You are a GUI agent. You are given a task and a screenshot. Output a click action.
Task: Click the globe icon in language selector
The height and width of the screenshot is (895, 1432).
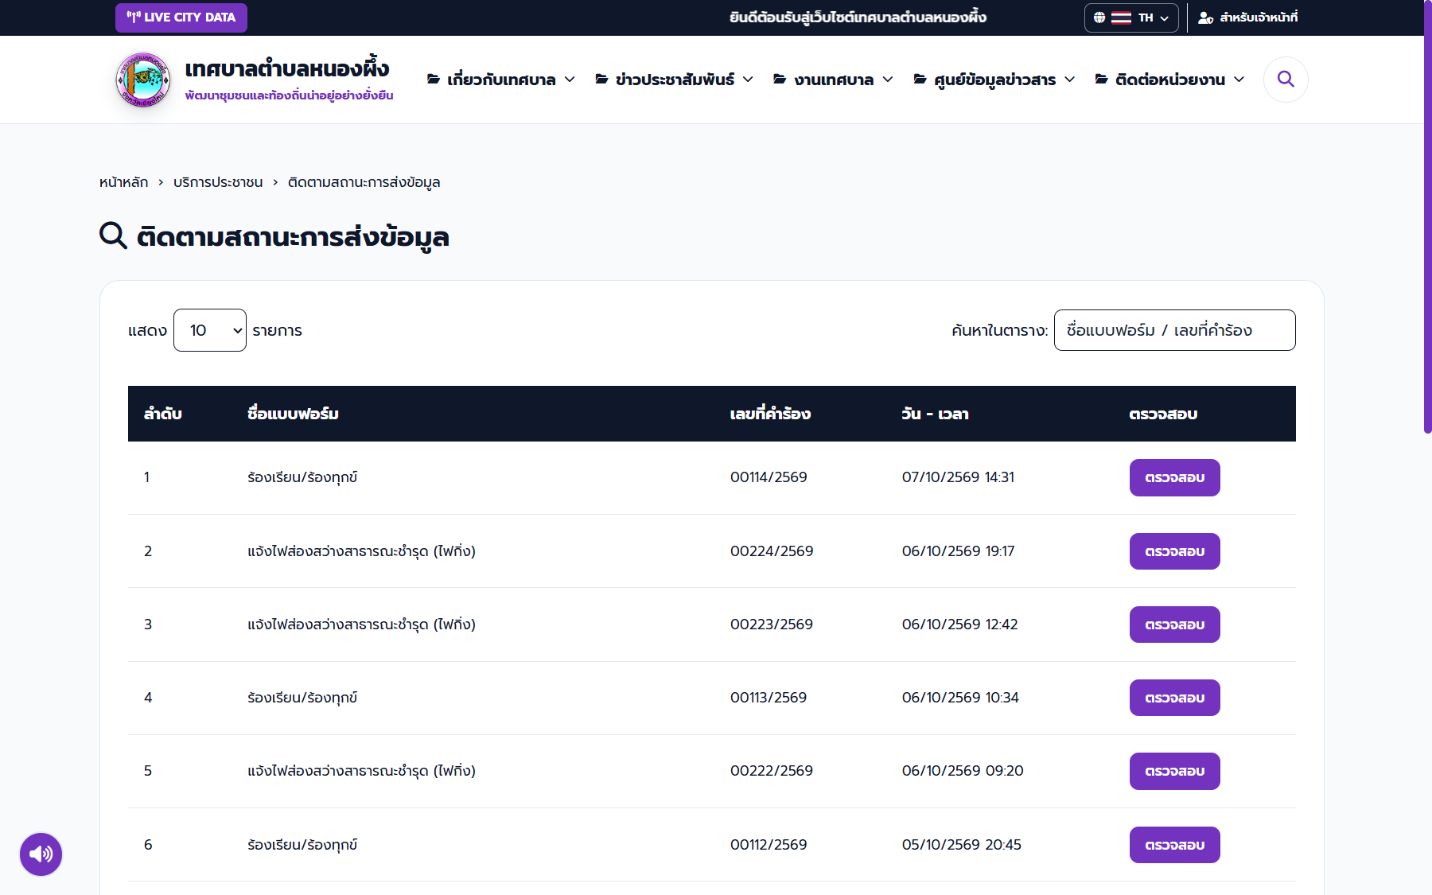pos(1099,18)
